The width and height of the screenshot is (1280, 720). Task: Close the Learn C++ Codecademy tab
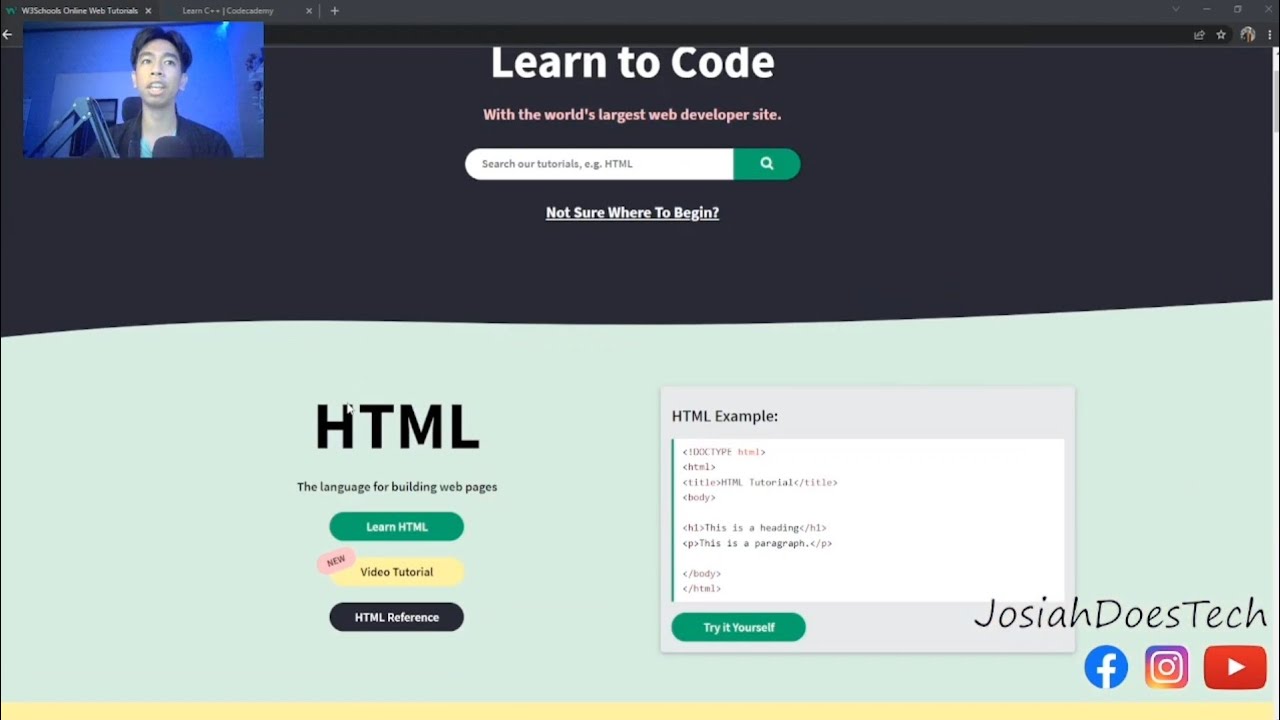point(309,11)
